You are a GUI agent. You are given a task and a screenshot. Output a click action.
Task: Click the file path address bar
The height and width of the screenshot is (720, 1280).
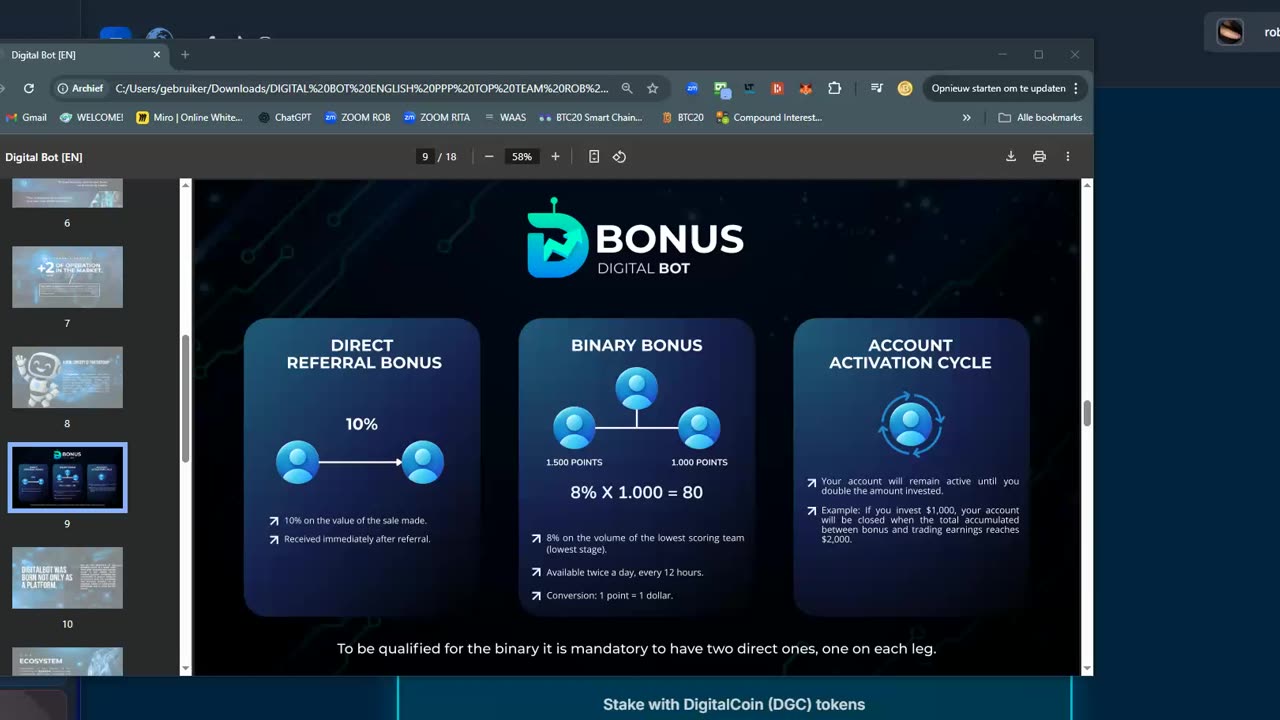(x=361, y=88)
